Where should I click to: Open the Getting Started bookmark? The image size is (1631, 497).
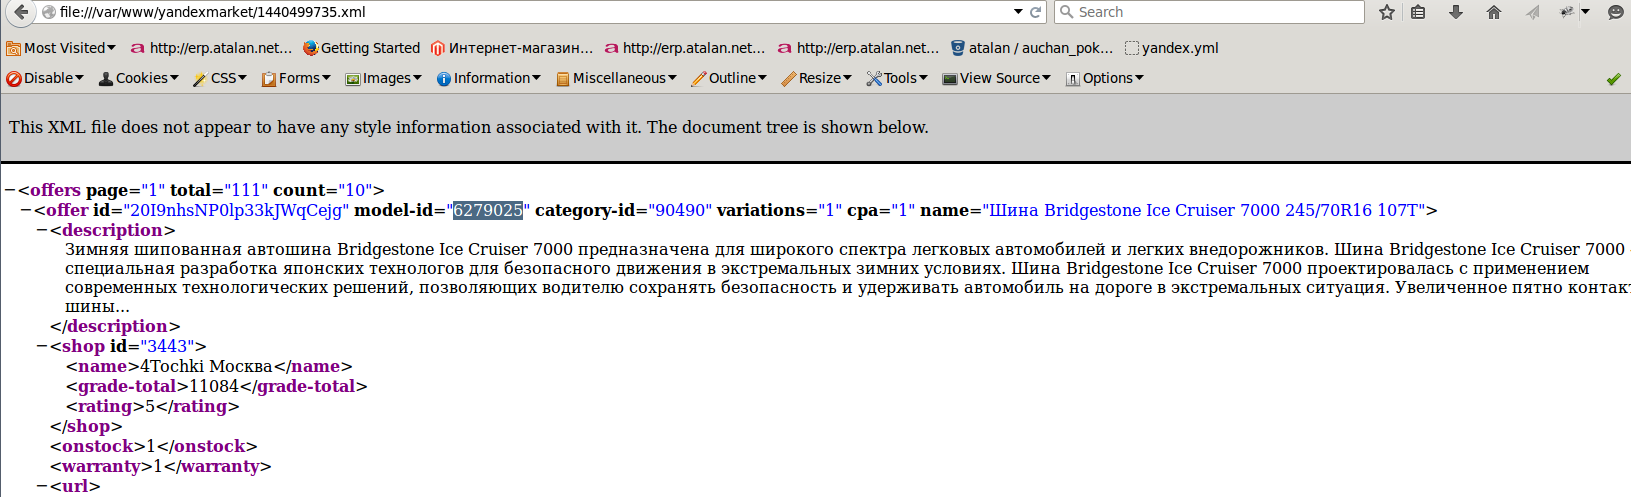point(361,48)
